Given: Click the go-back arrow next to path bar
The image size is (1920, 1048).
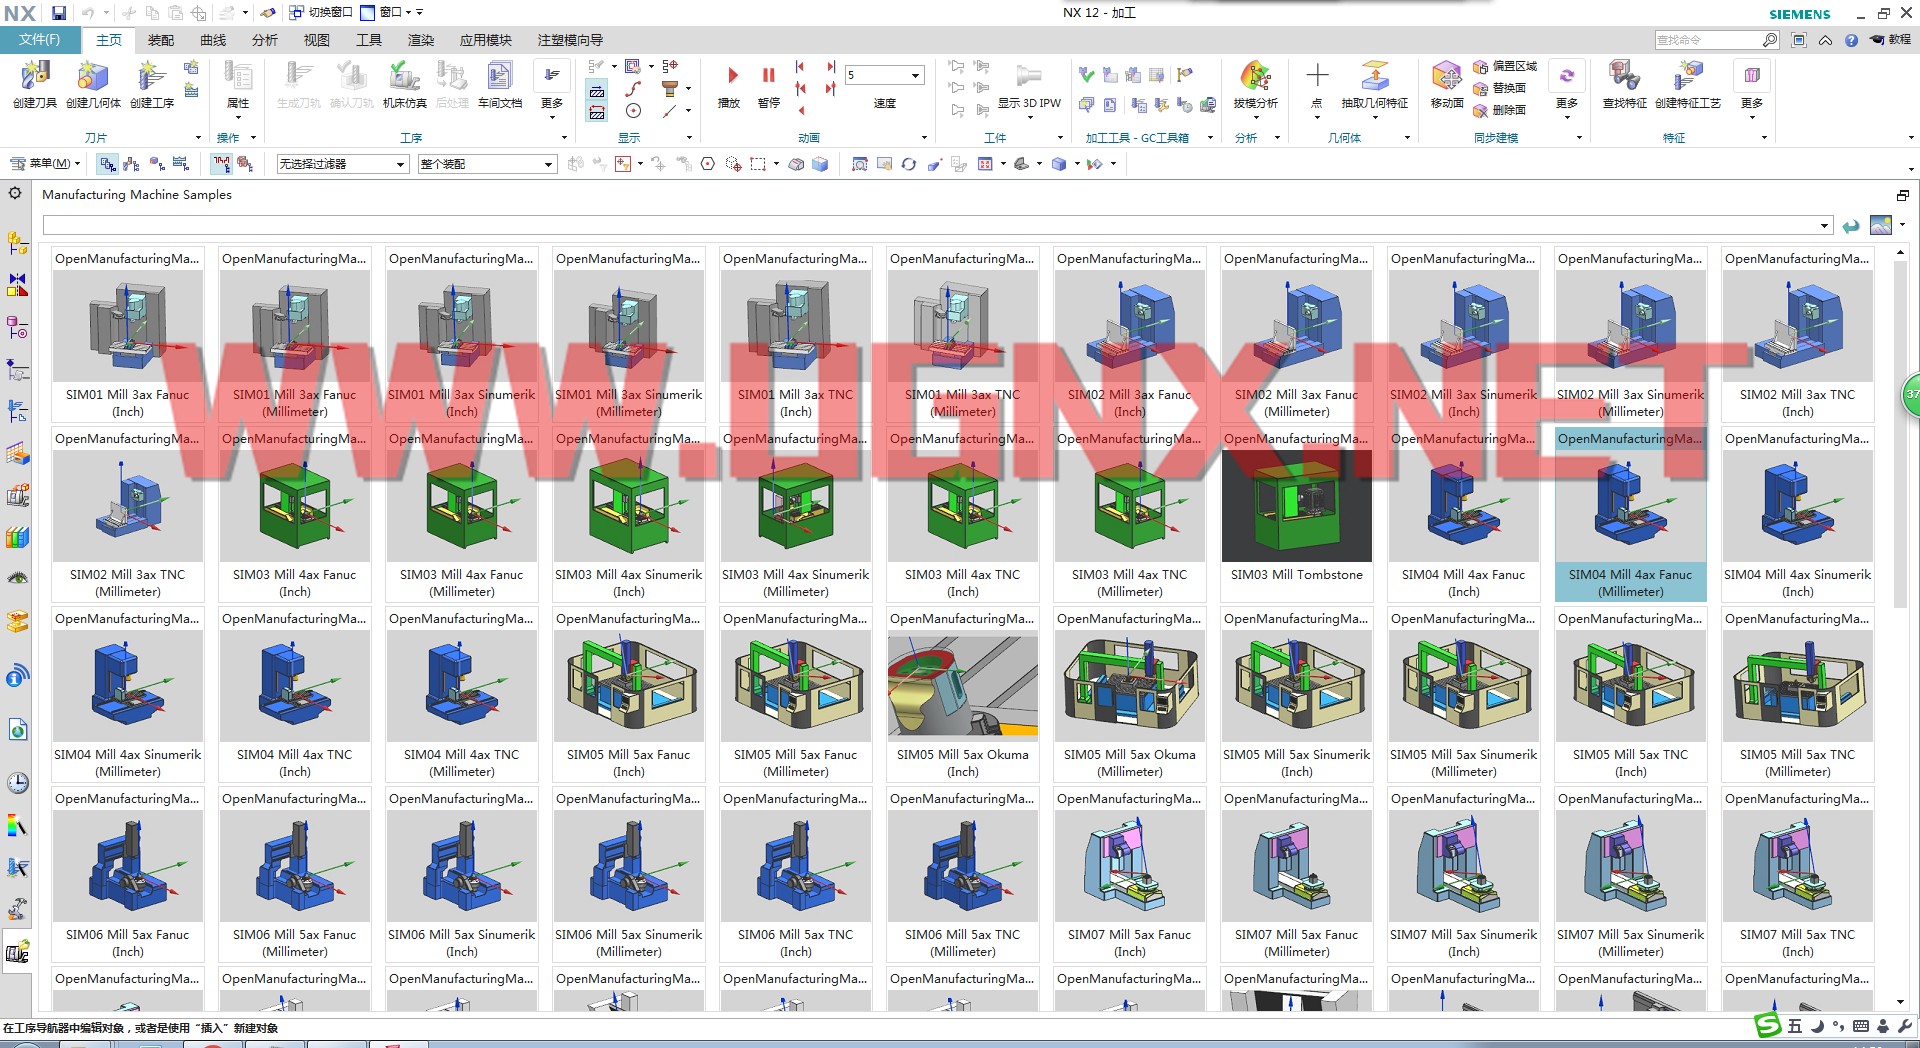Looking at the screenshot, I should point(1851,226).
